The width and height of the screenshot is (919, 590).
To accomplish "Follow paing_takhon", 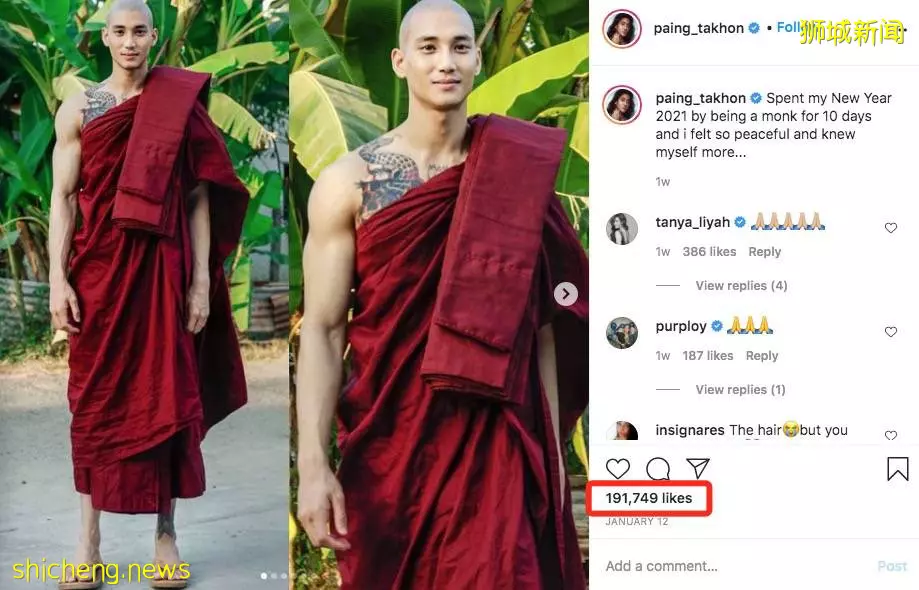I will pyautogui.click(x=789, y=28).
